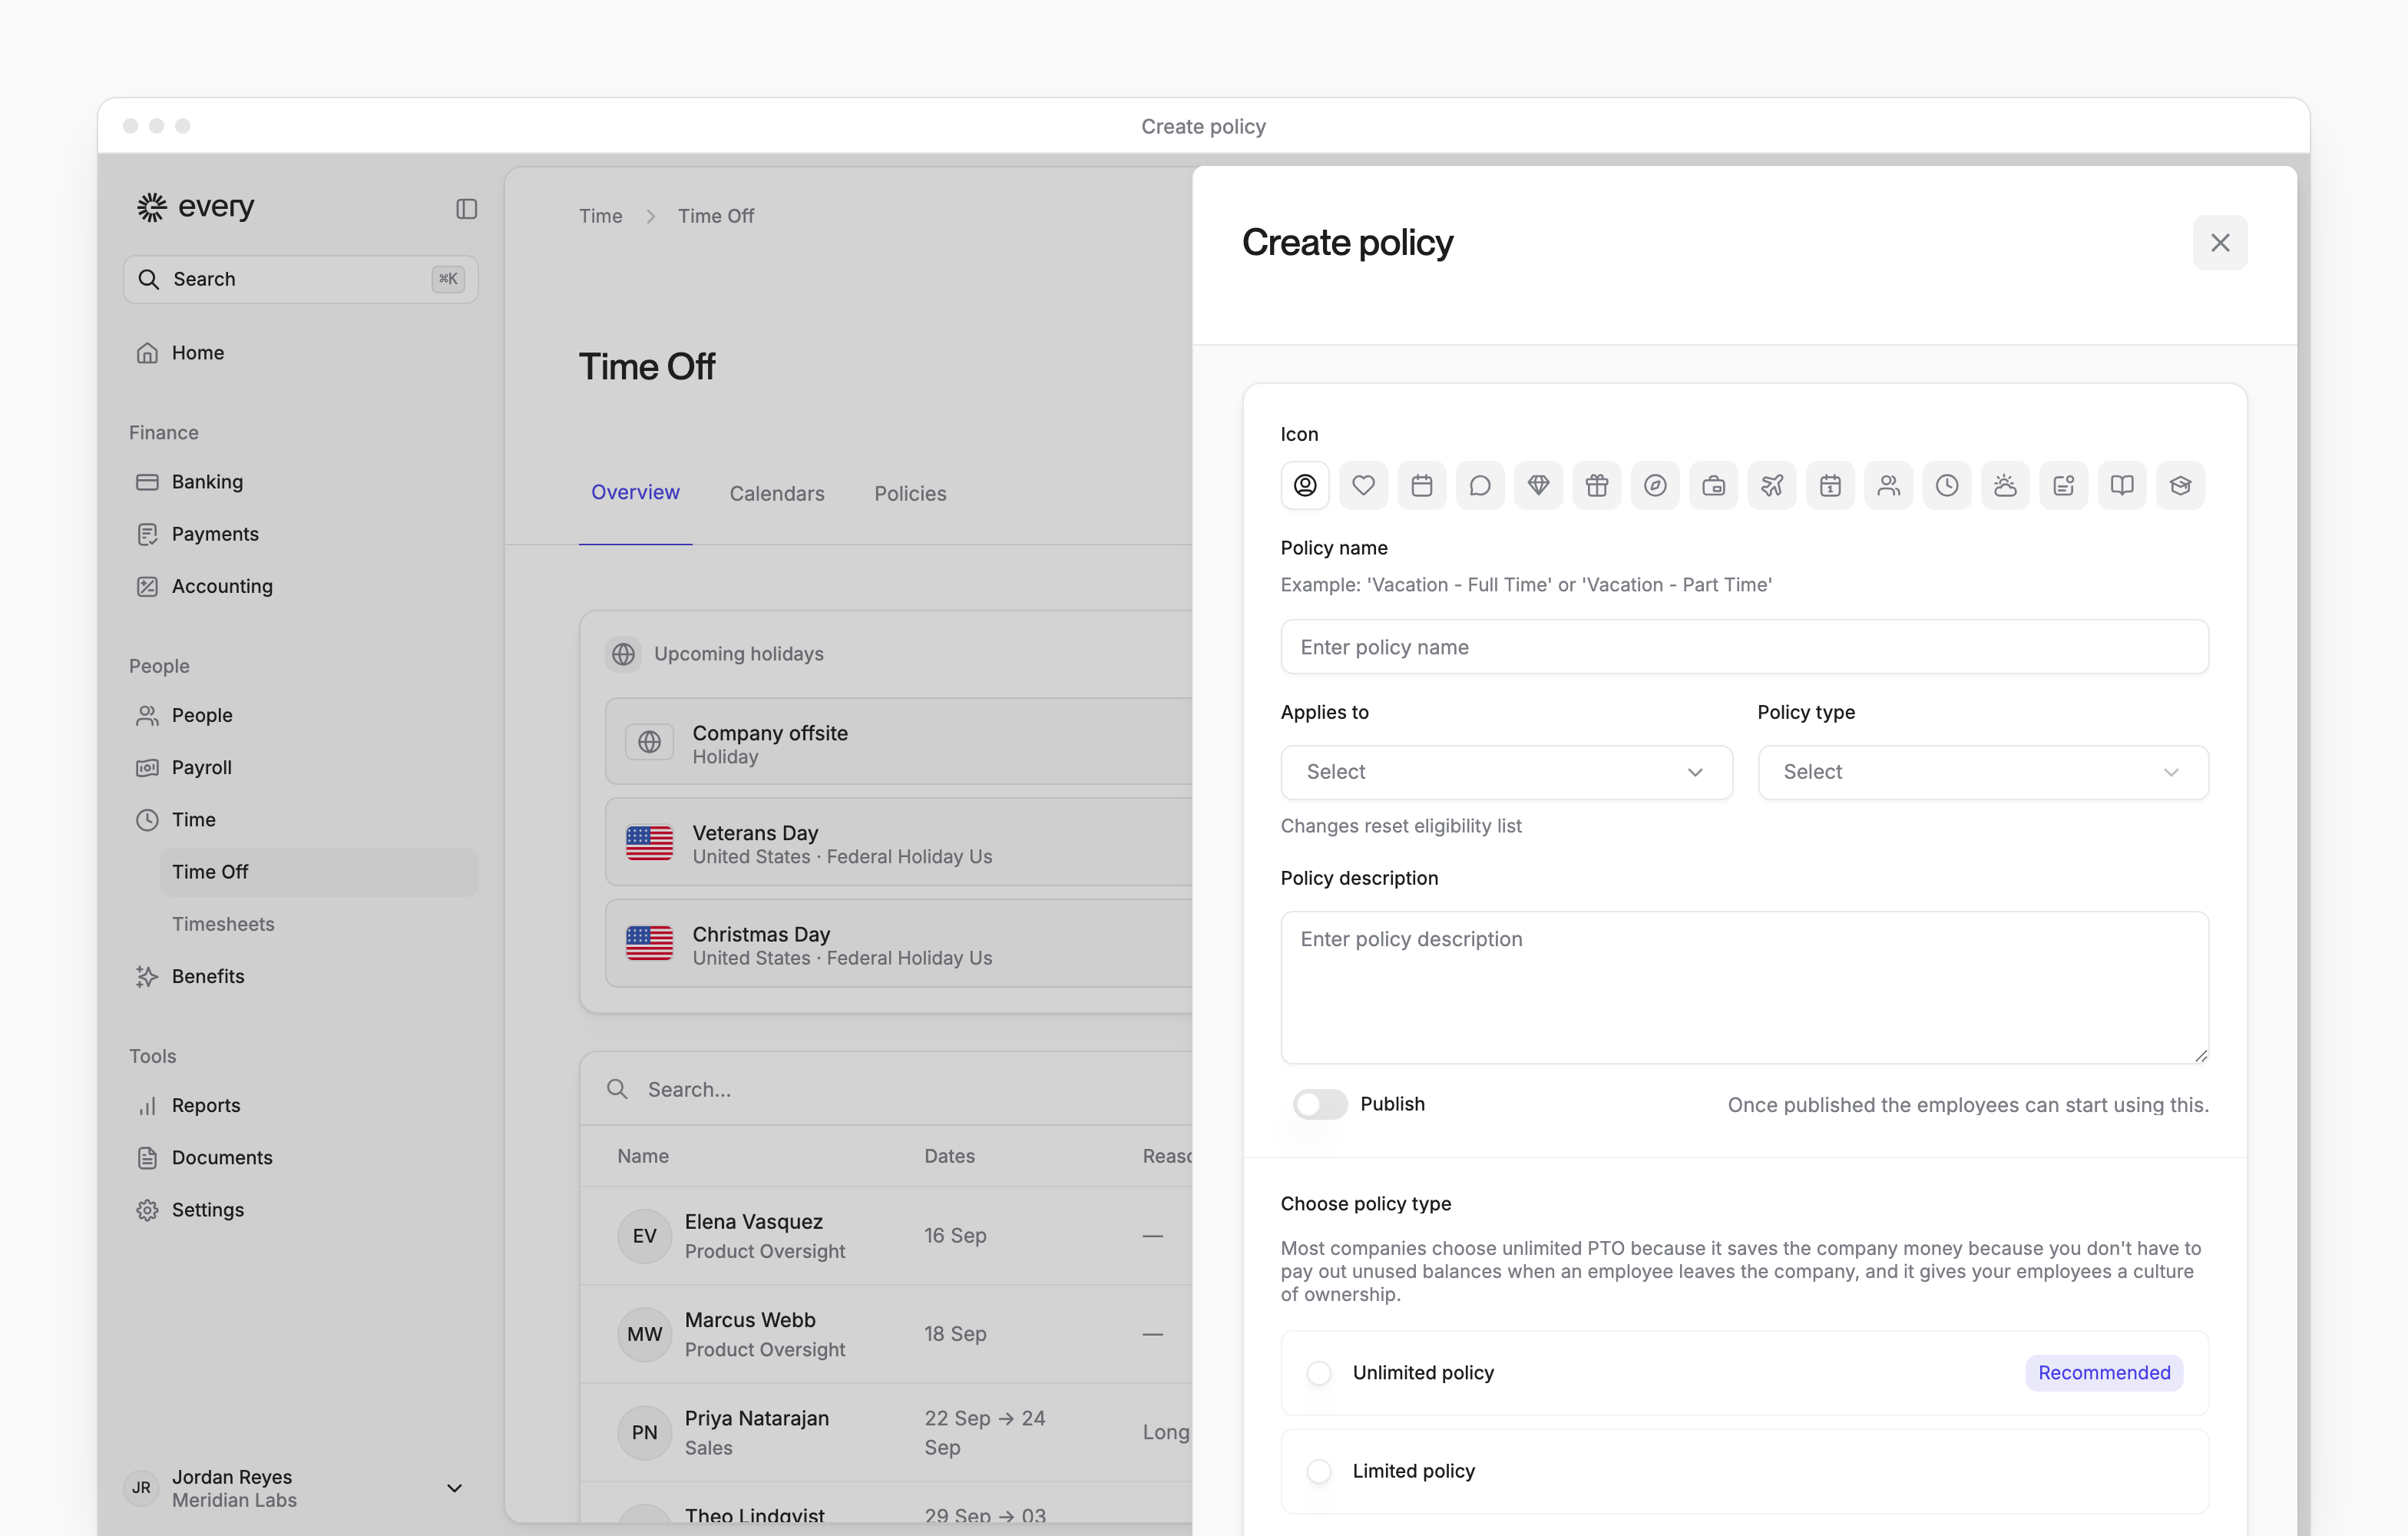
Task: Choose the note with dot policy icon
Action: point(2064,486)
